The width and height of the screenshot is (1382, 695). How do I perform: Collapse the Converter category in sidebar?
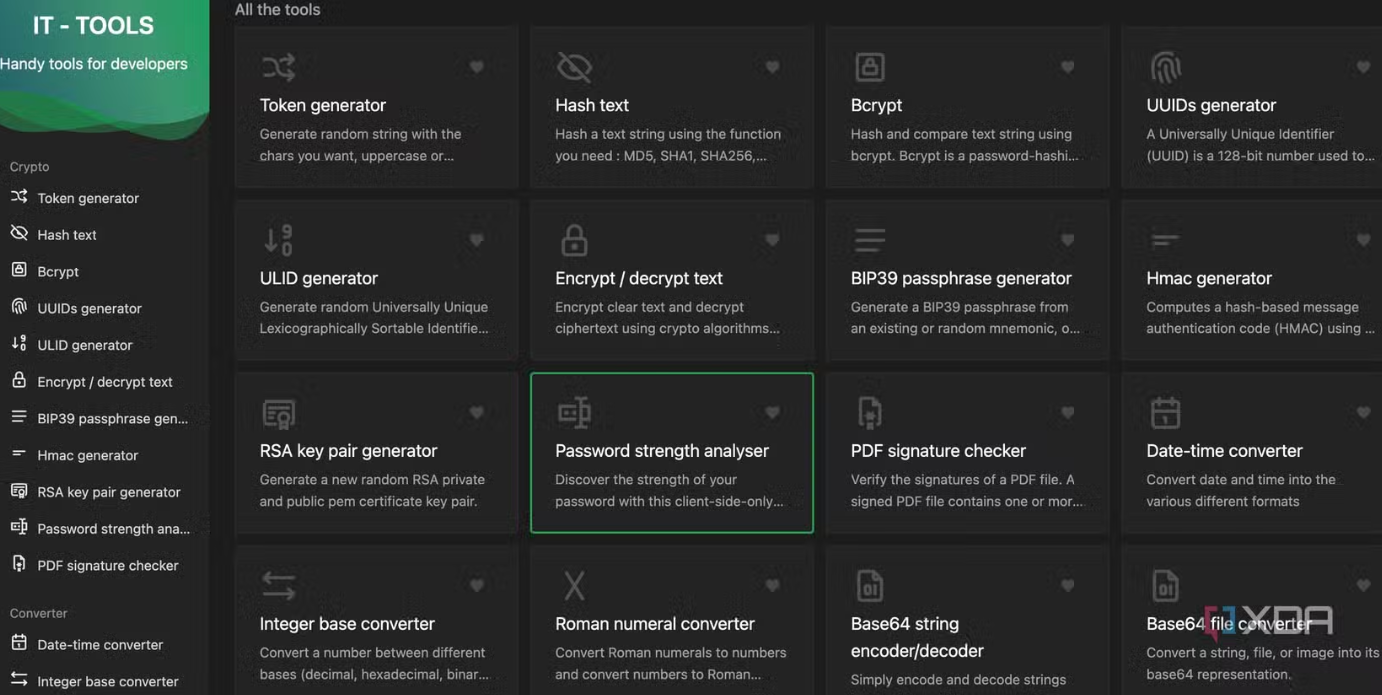pos(38,613)
